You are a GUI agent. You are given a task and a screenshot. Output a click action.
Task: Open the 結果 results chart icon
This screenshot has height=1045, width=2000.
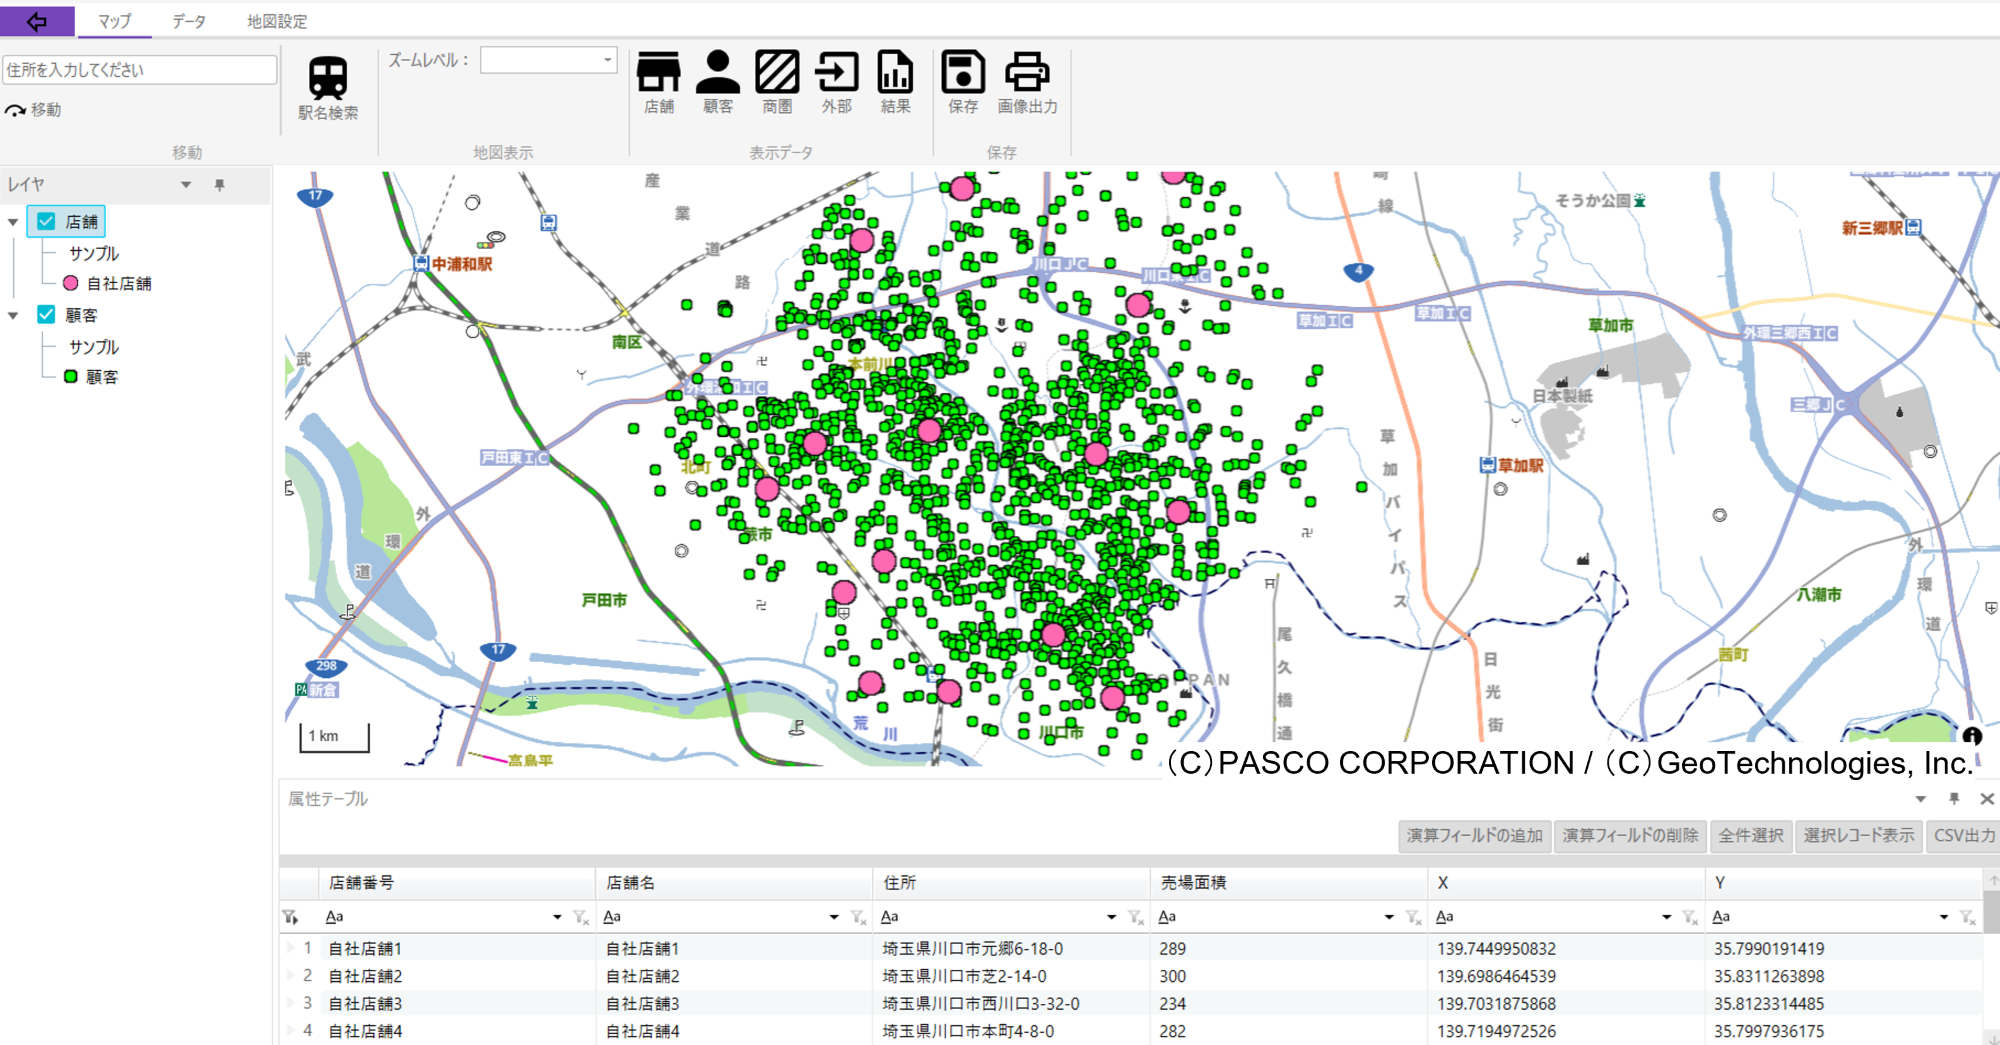[895, 73]
